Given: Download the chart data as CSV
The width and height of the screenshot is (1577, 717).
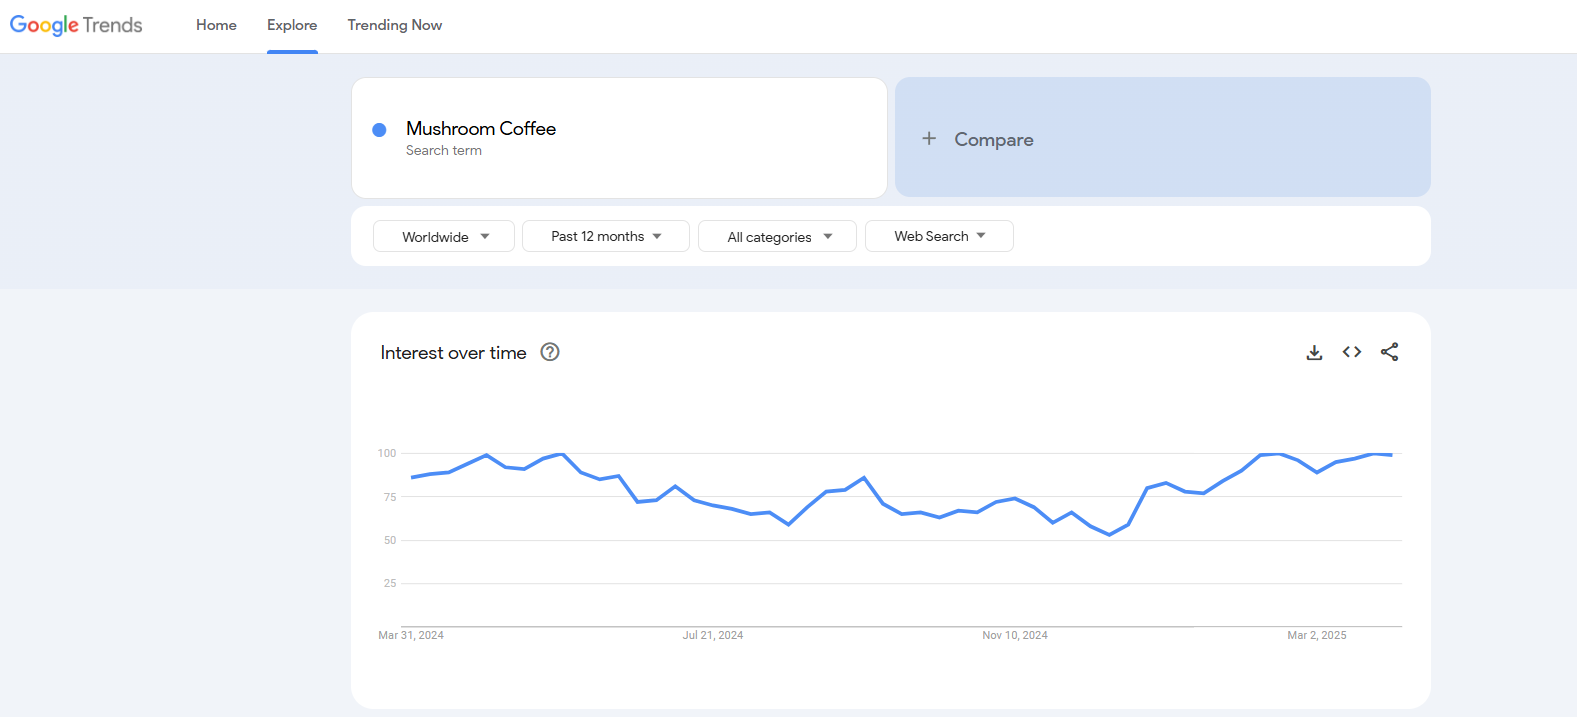Looking at the screenshot, I should click(x=1314, y=352).
